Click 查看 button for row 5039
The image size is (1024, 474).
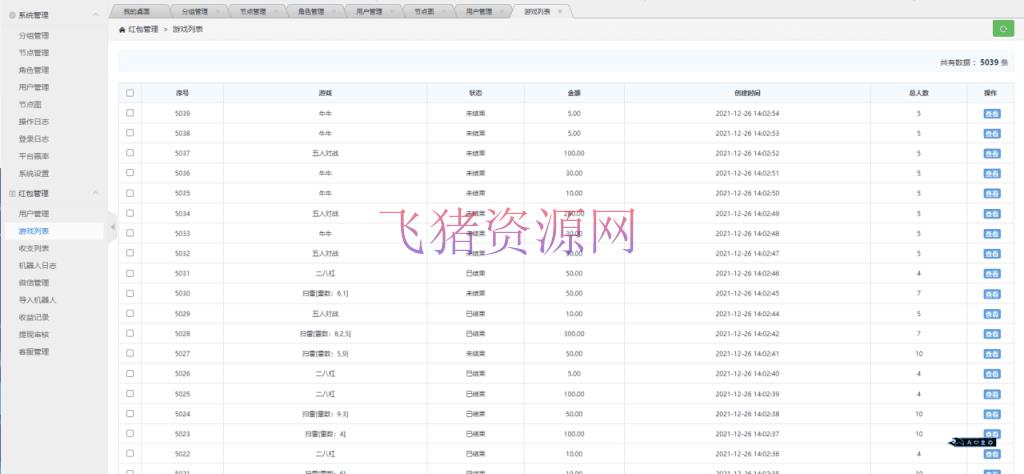coord(991,114)
